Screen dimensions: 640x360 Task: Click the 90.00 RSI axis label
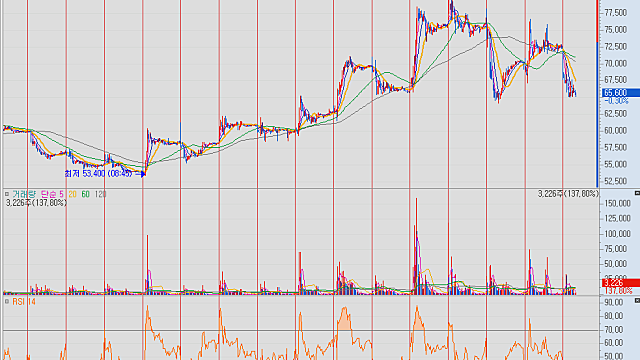click(613, 302)
